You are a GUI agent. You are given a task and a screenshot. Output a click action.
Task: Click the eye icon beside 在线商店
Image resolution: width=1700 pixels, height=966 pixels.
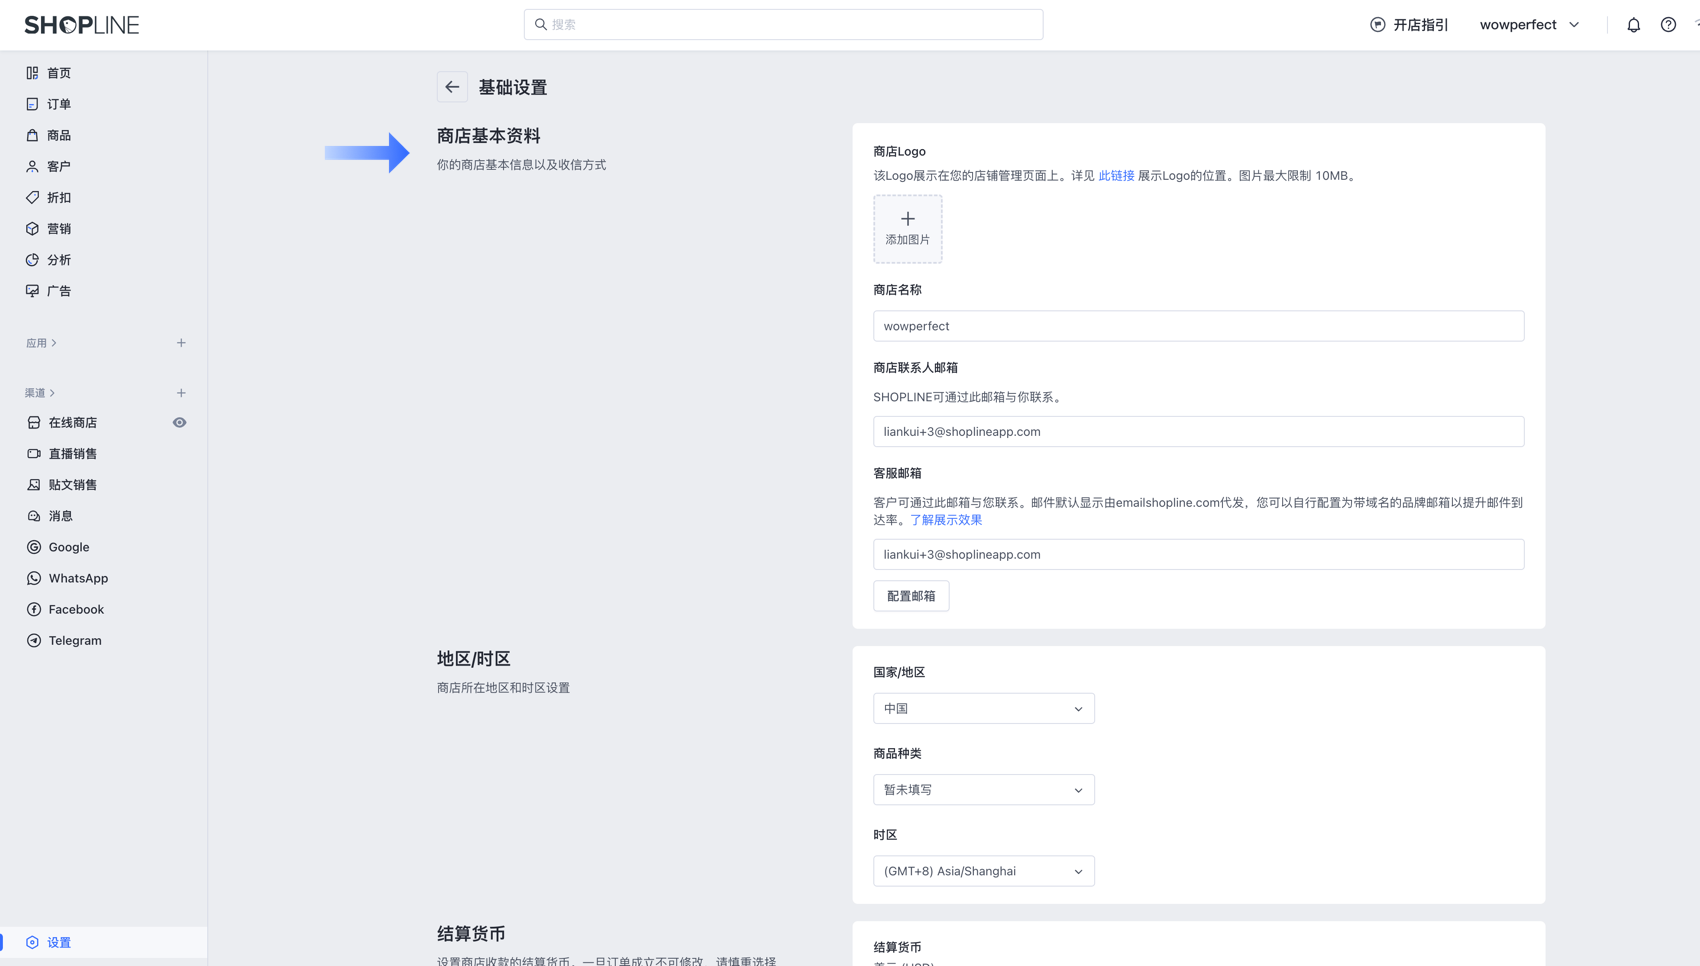click(179, 423)
